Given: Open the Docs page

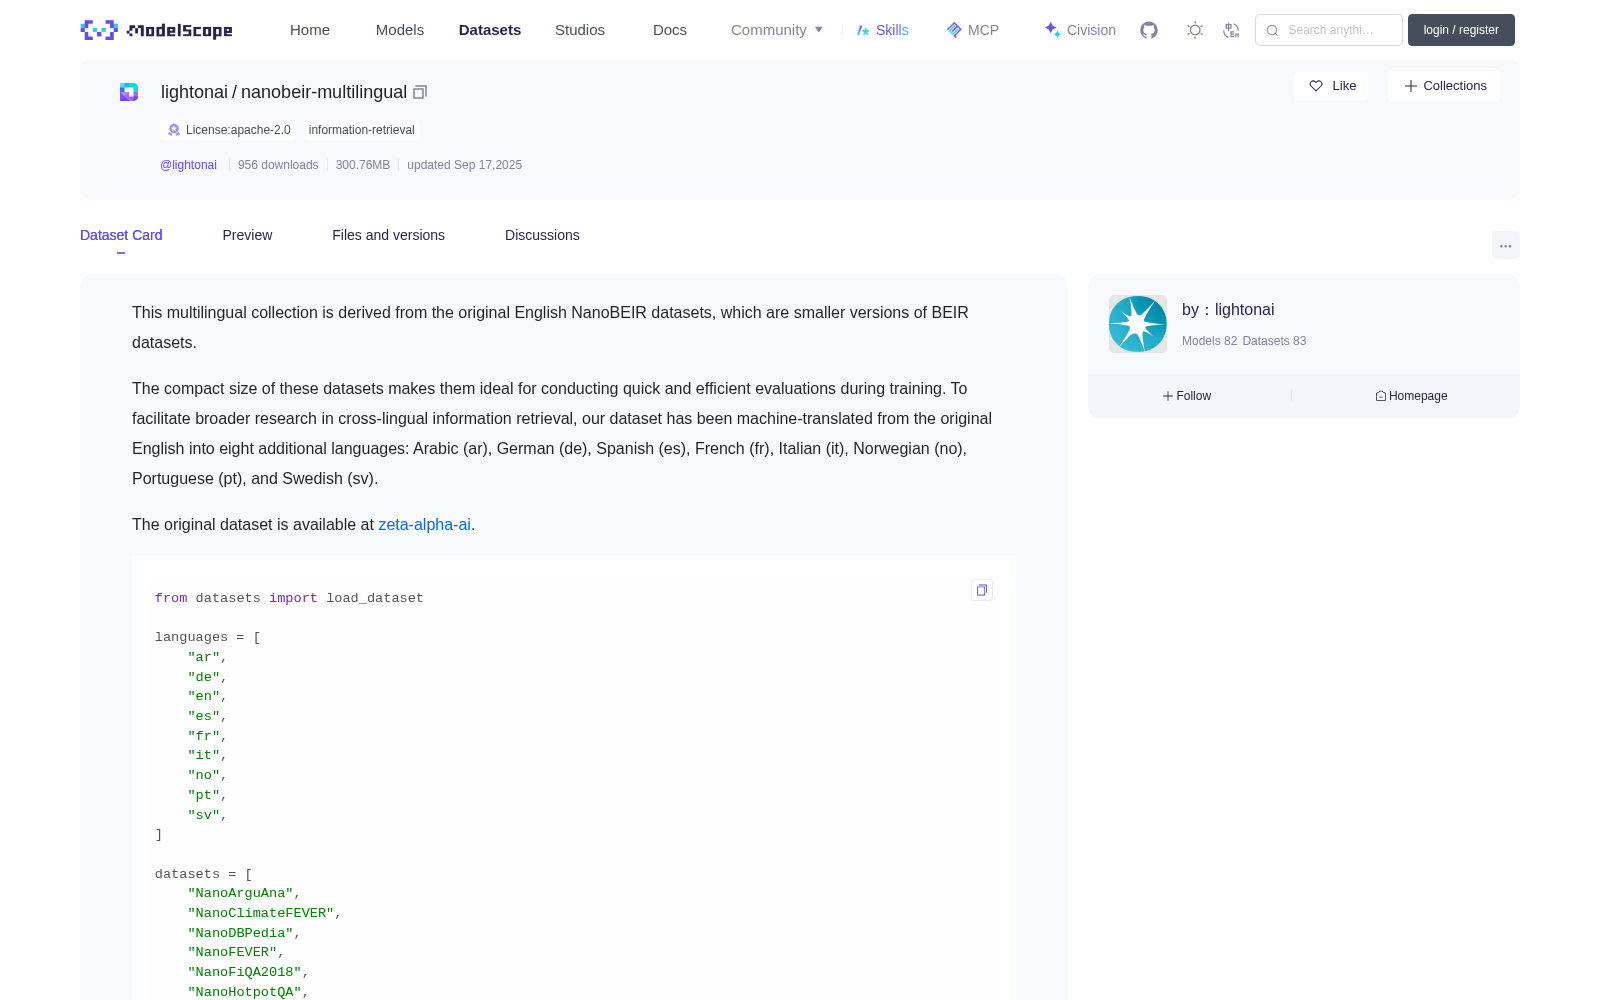Looking at the screenshot, I should [x=670, y=30].
